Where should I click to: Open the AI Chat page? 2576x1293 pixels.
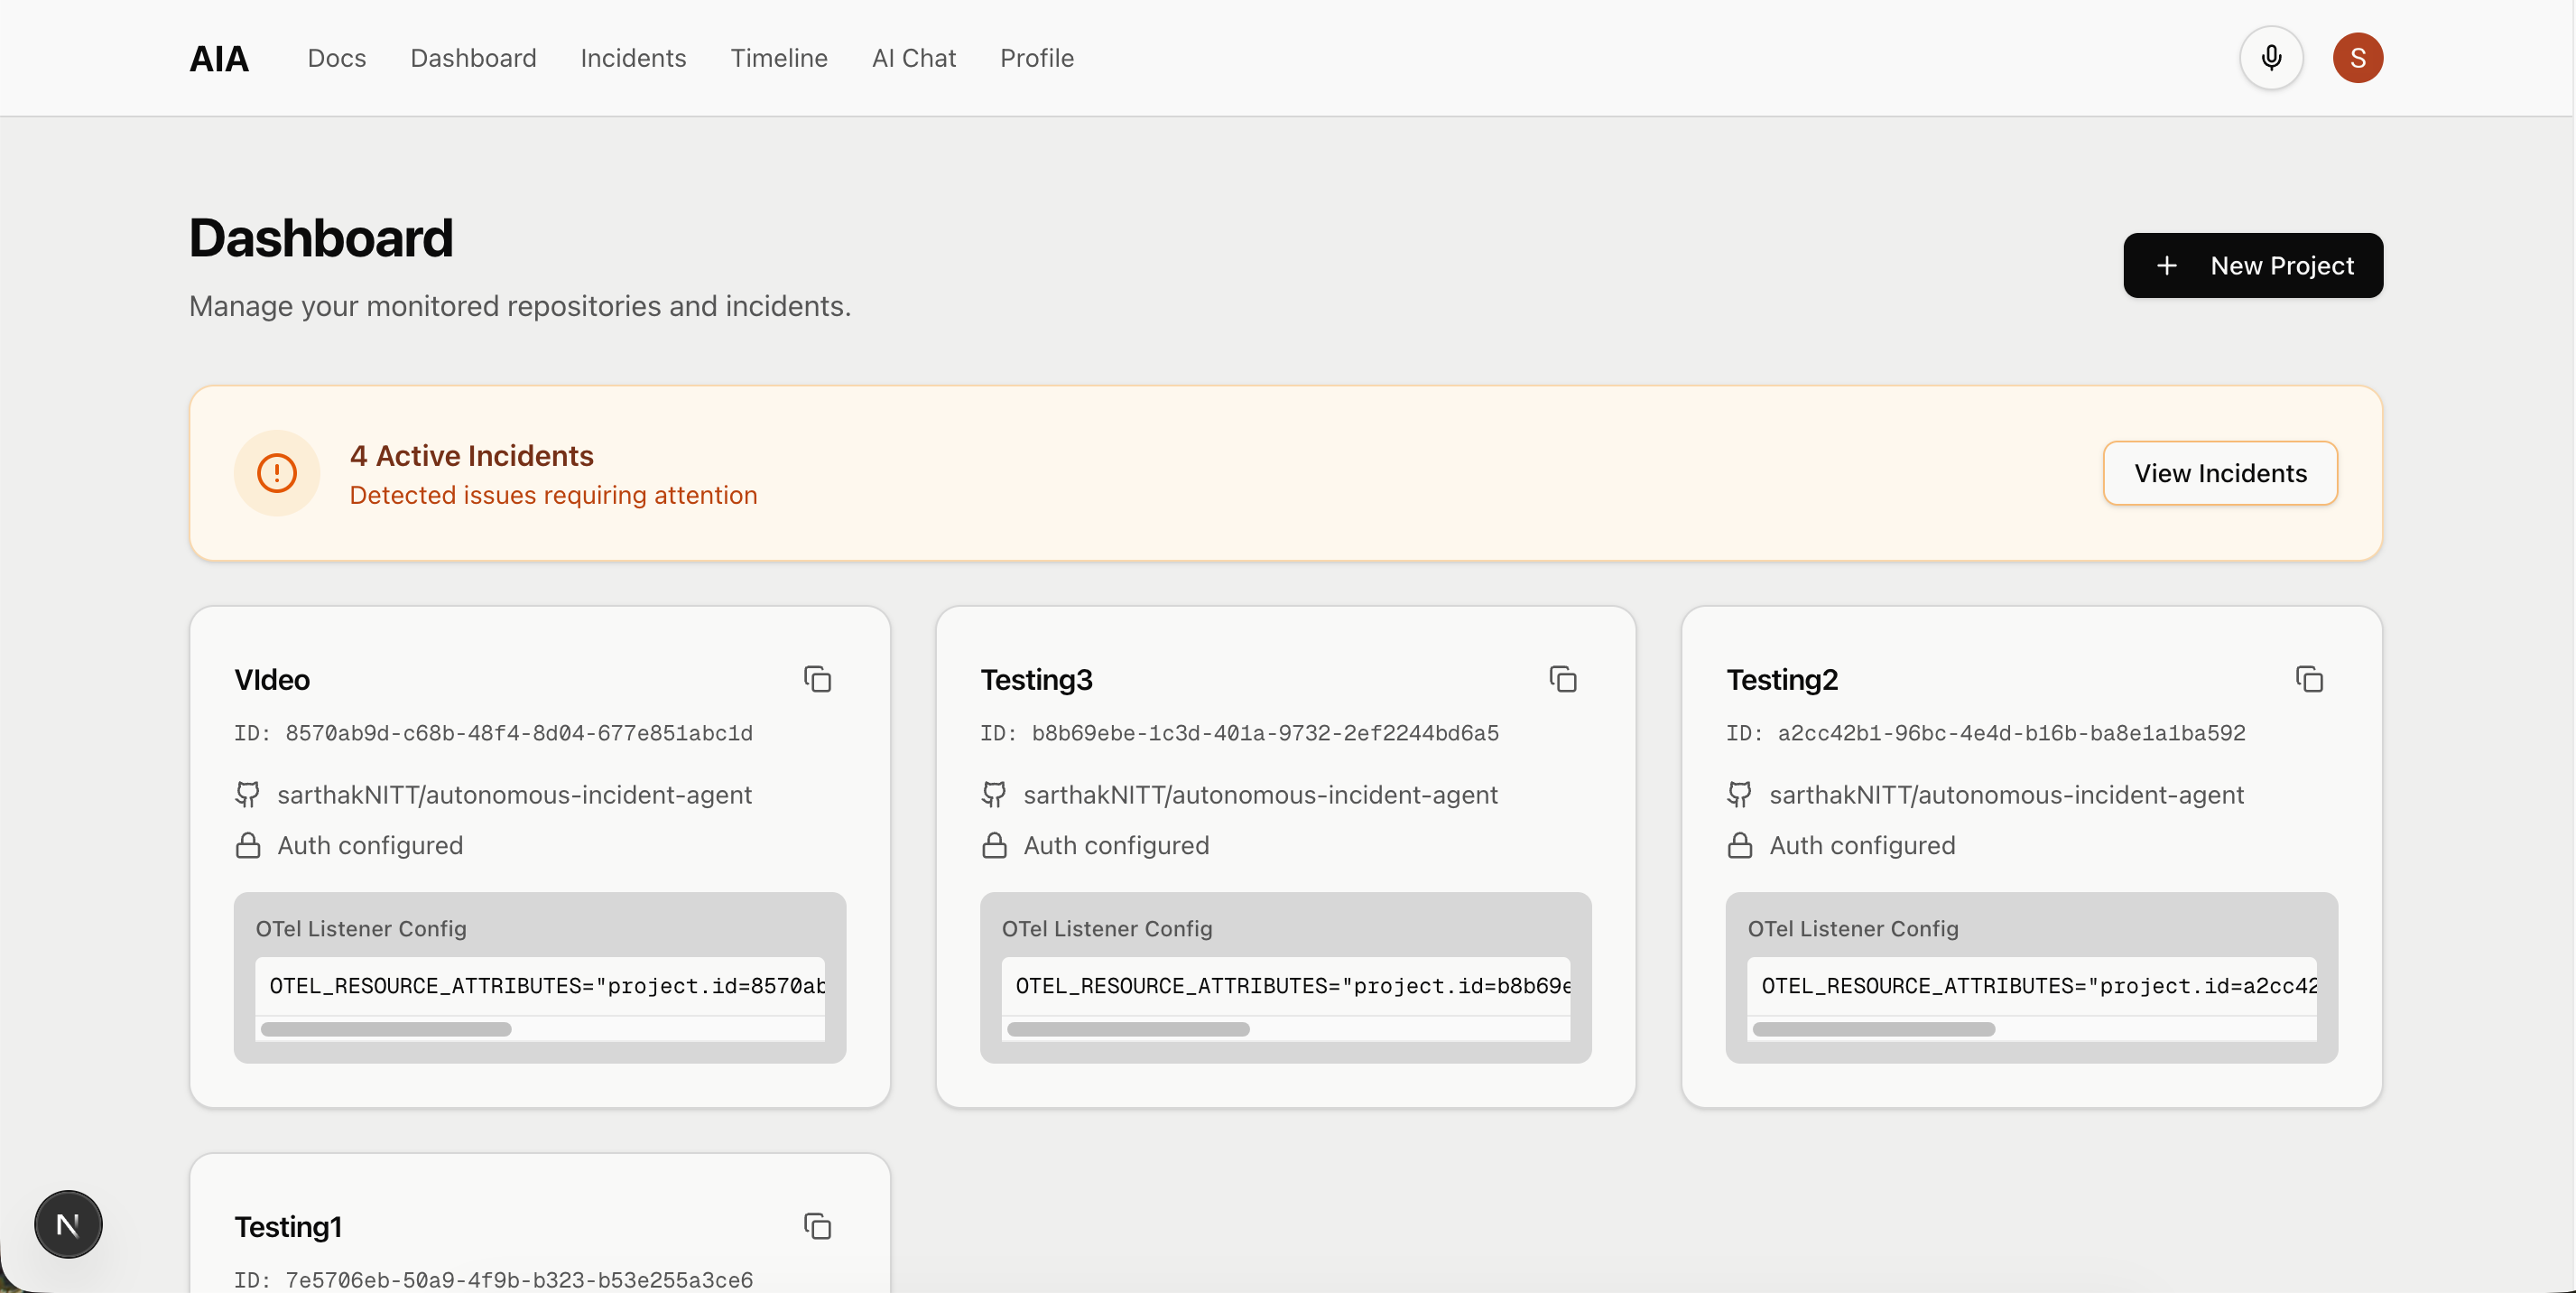tap(913, 58)
